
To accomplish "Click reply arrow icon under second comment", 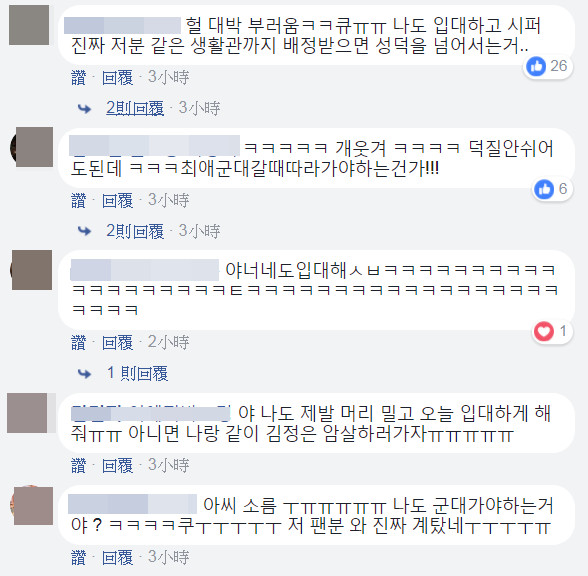I will coord(84,231).
